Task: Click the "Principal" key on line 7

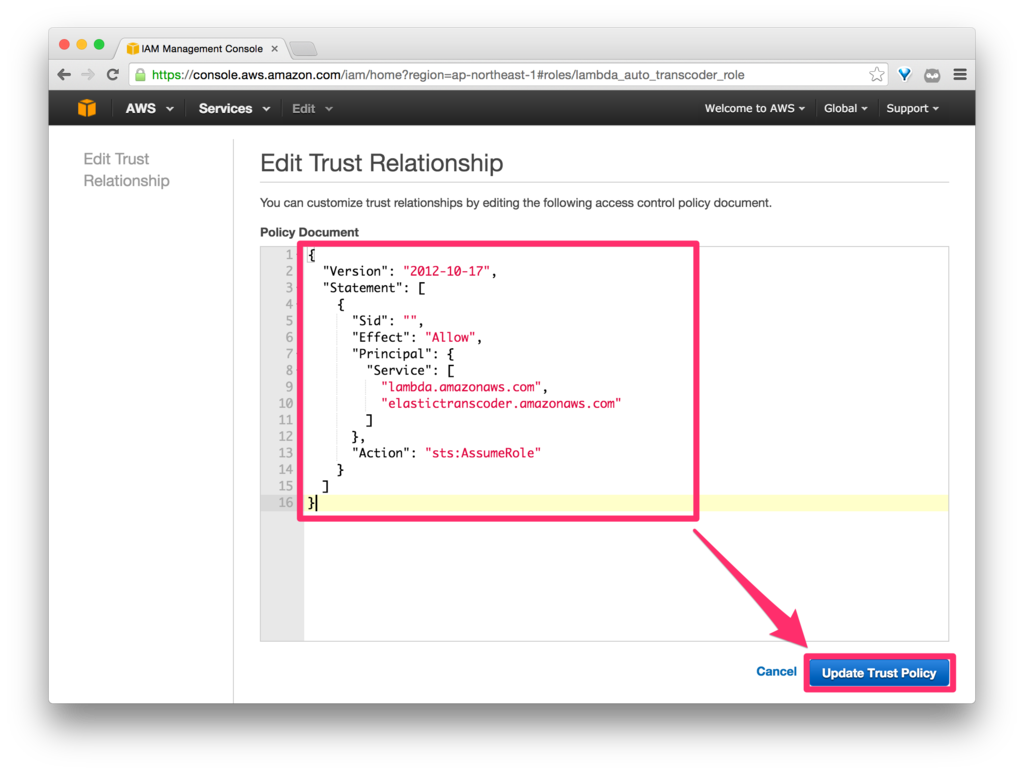Action: pyautogui.click(x=392, y=354)
